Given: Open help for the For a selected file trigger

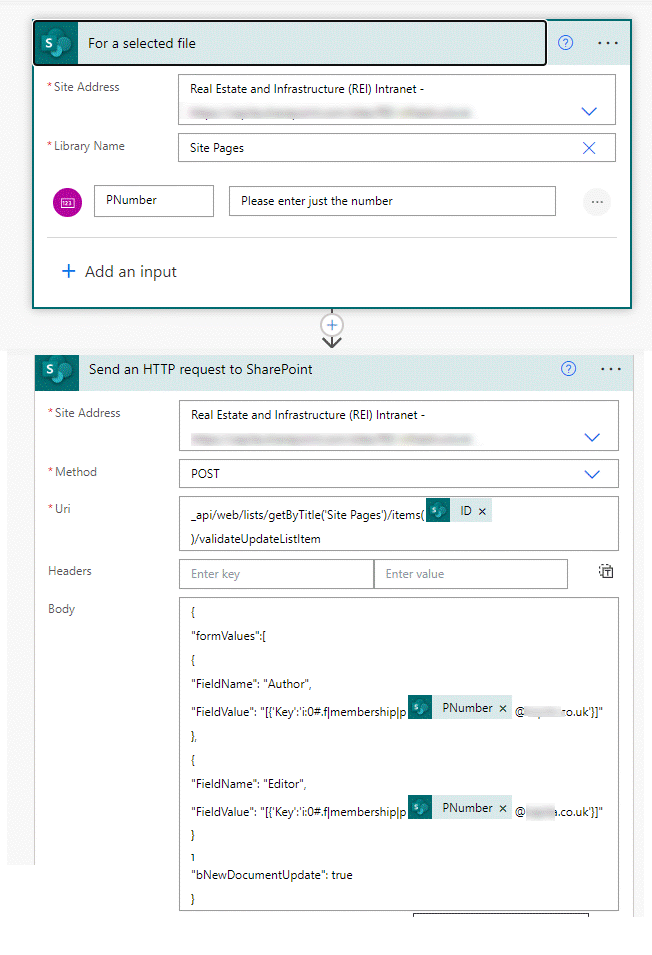Looking at the screenshot, I should click(x=566, y=43).
